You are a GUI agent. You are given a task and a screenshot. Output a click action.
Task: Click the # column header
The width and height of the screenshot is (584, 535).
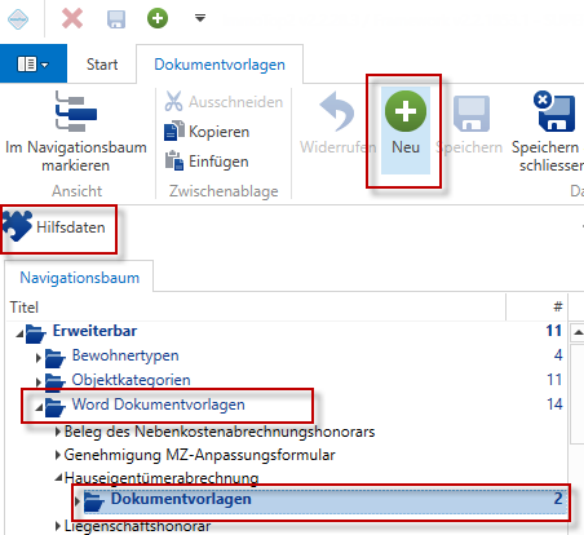click(558, 307)
